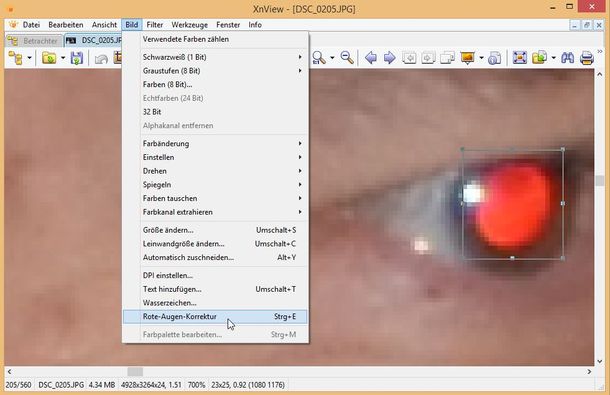
Task: Expand the copy-to-folder dropdown arrow
Action: (x=553, y=58)
